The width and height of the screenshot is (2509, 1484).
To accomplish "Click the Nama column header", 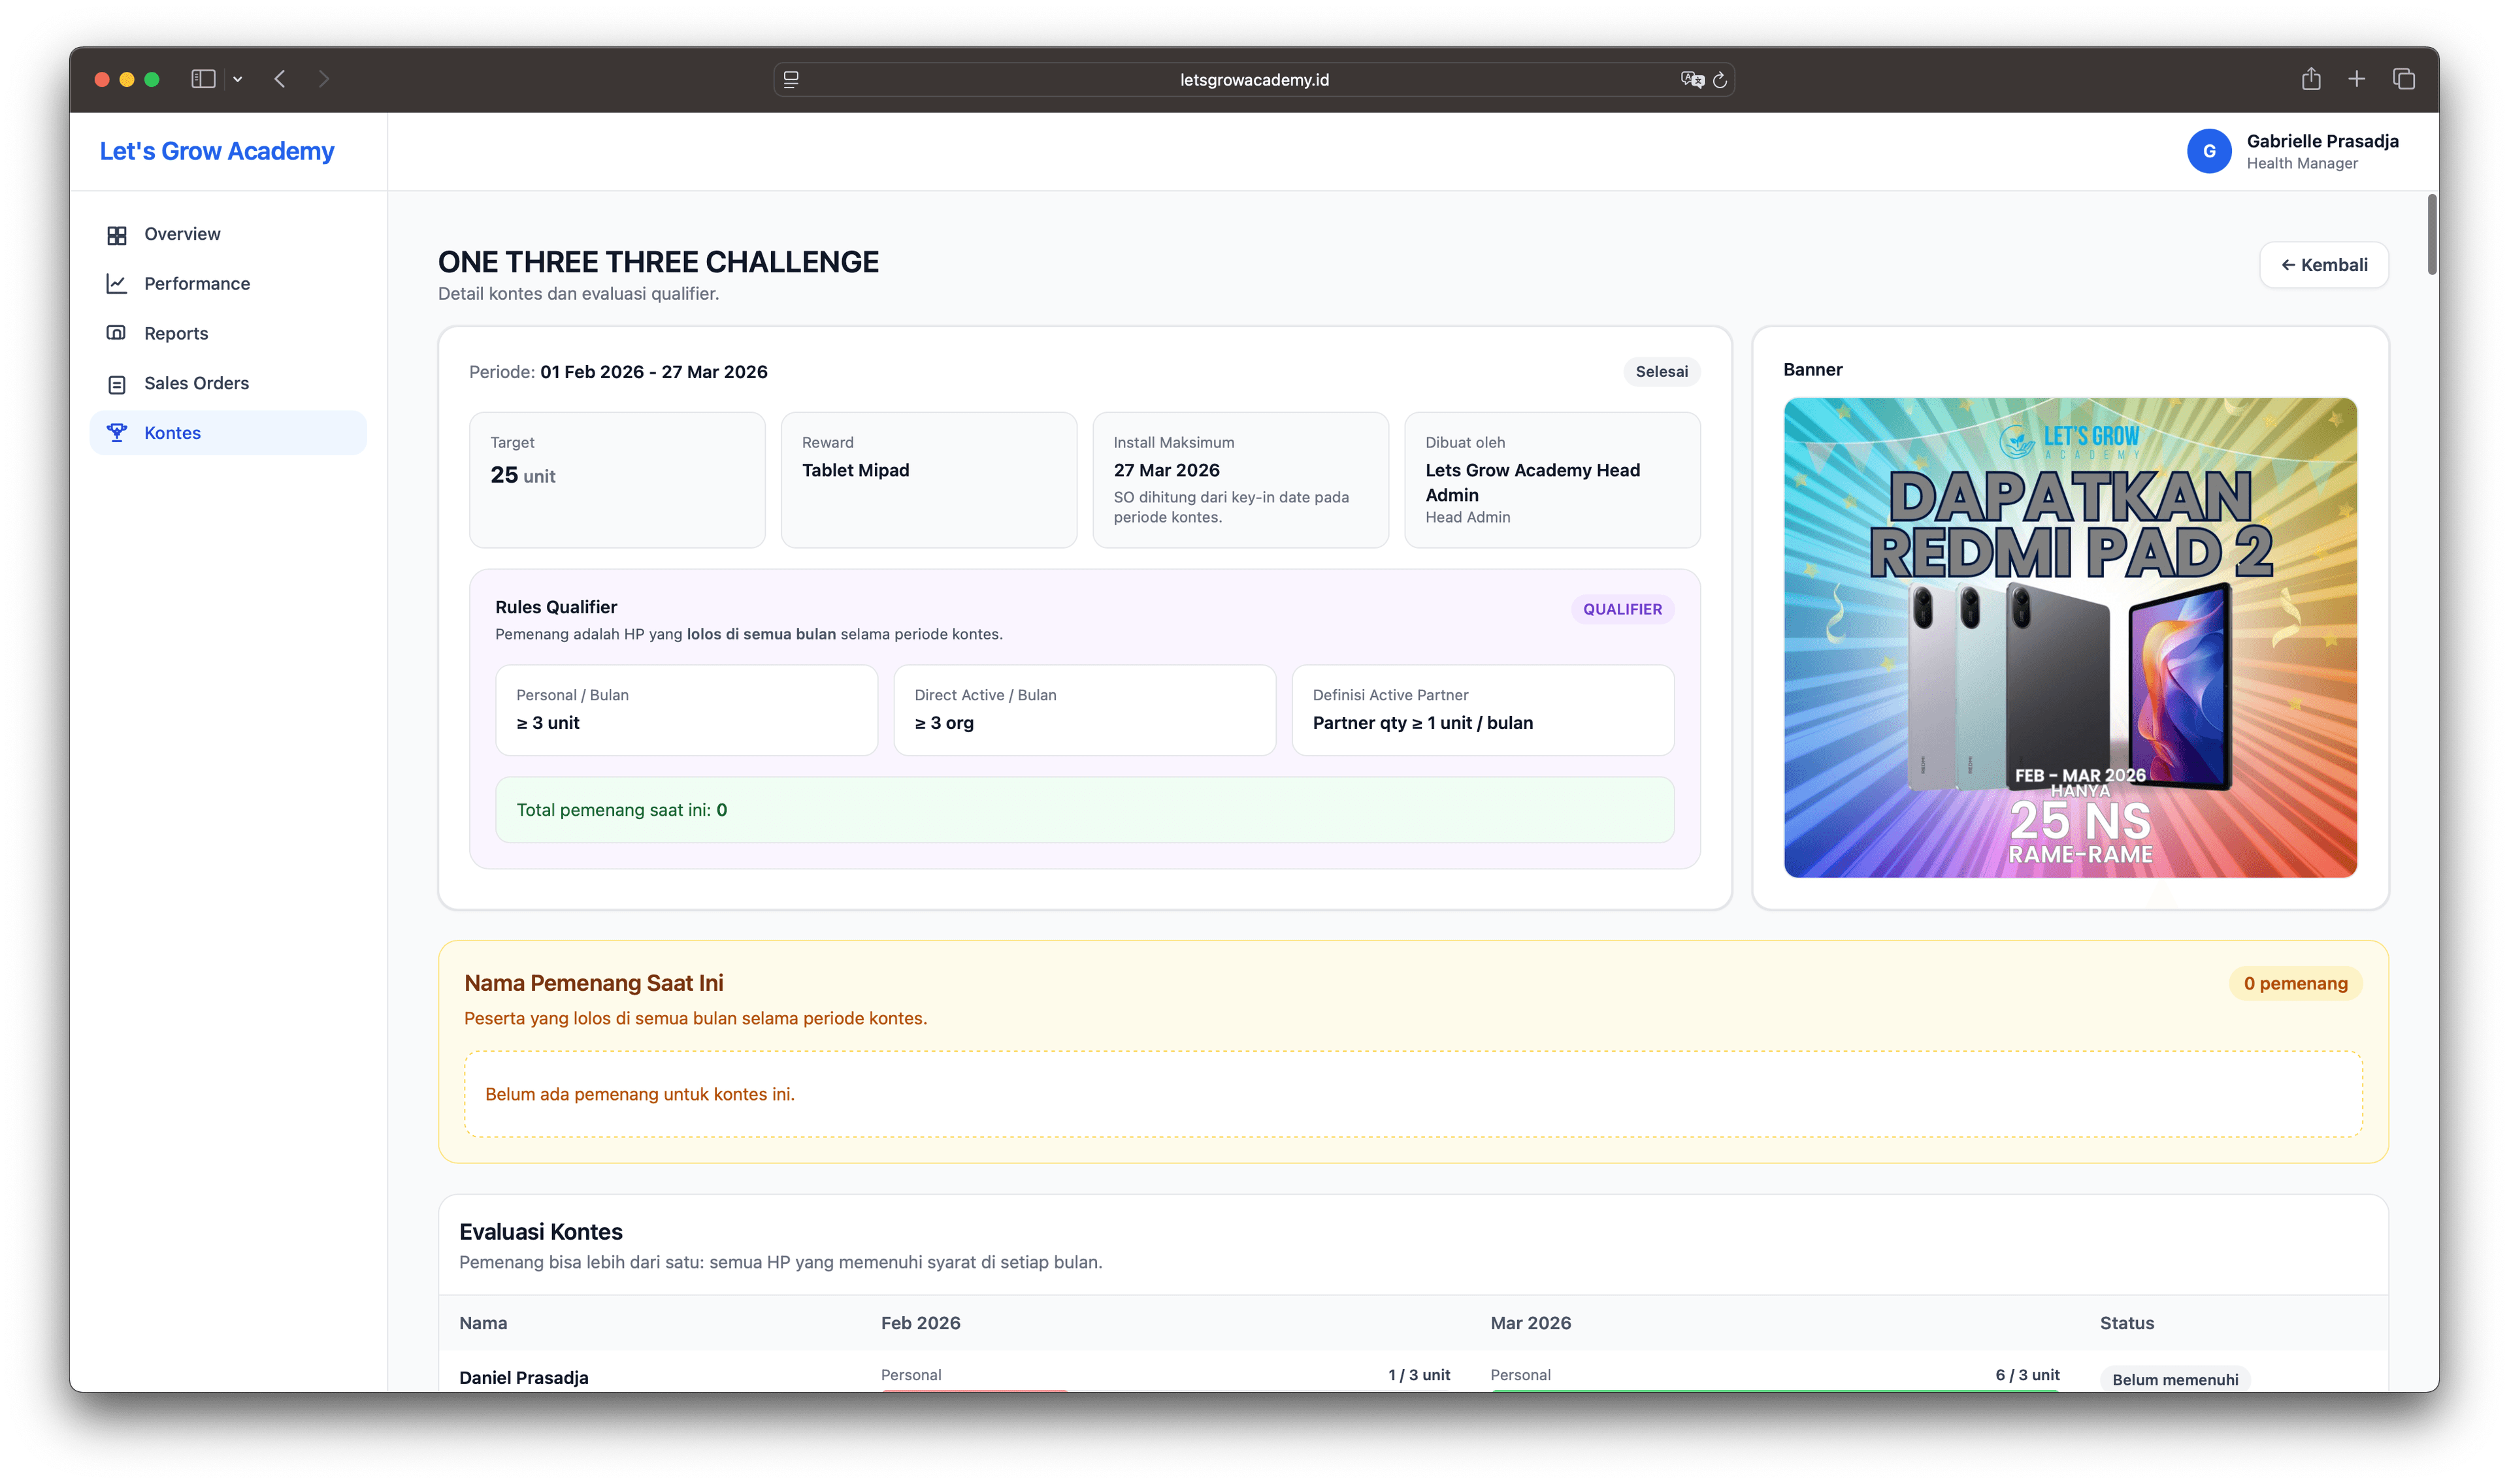I will click(x=483, y=1323).
